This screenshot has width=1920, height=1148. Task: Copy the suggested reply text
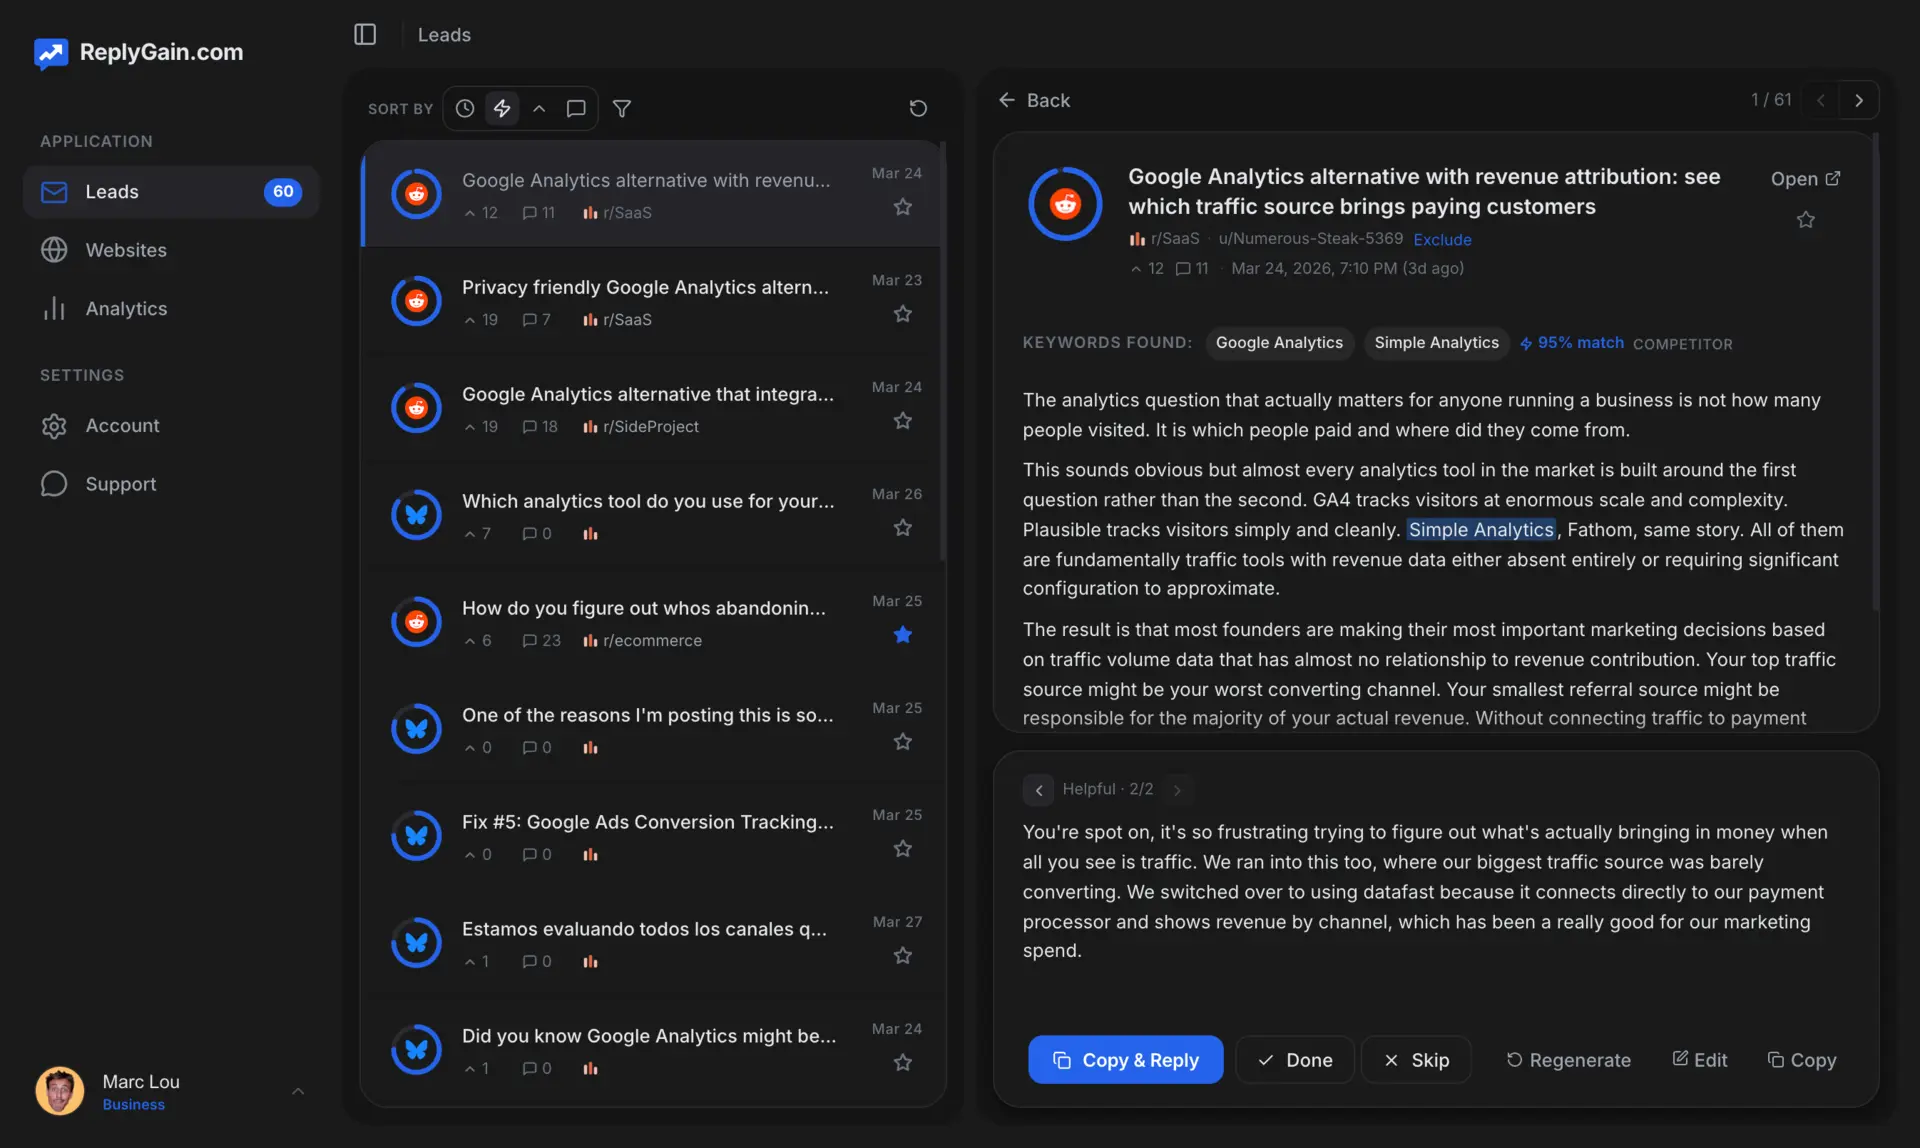(1801, 1060)
